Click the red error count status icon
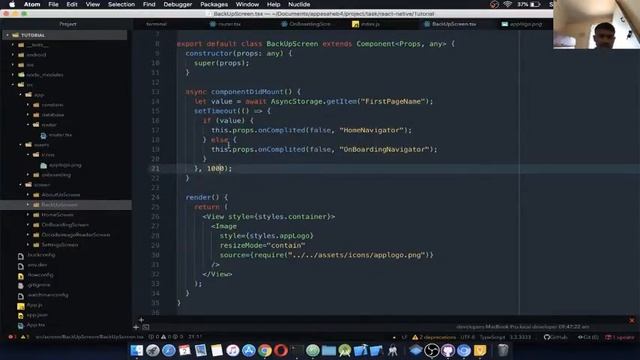The height and width of the screenshot is (360, 640). click(11, 337)
